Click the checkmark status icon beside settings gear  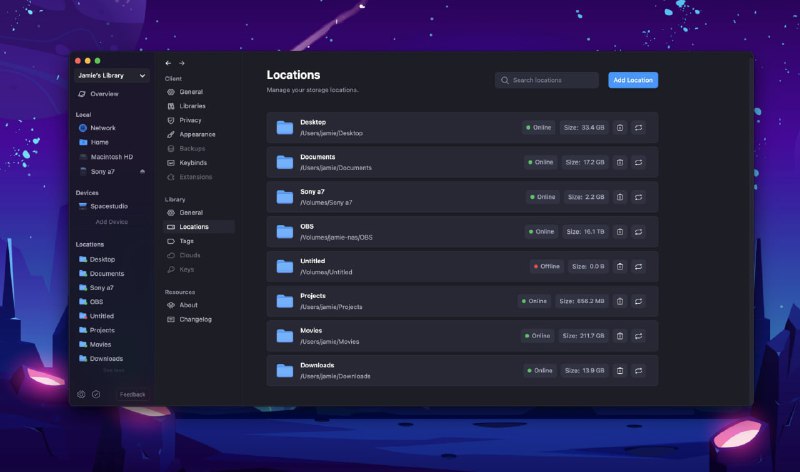96,394
